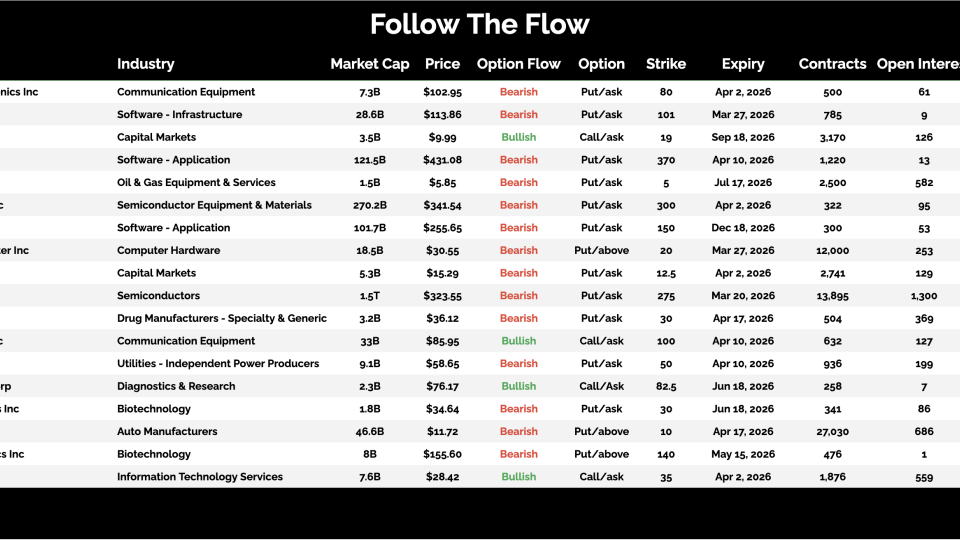Click the Auto Manufacturers industry cell
The width and height of the screenshot is (960, 540).
coord(167,432)
